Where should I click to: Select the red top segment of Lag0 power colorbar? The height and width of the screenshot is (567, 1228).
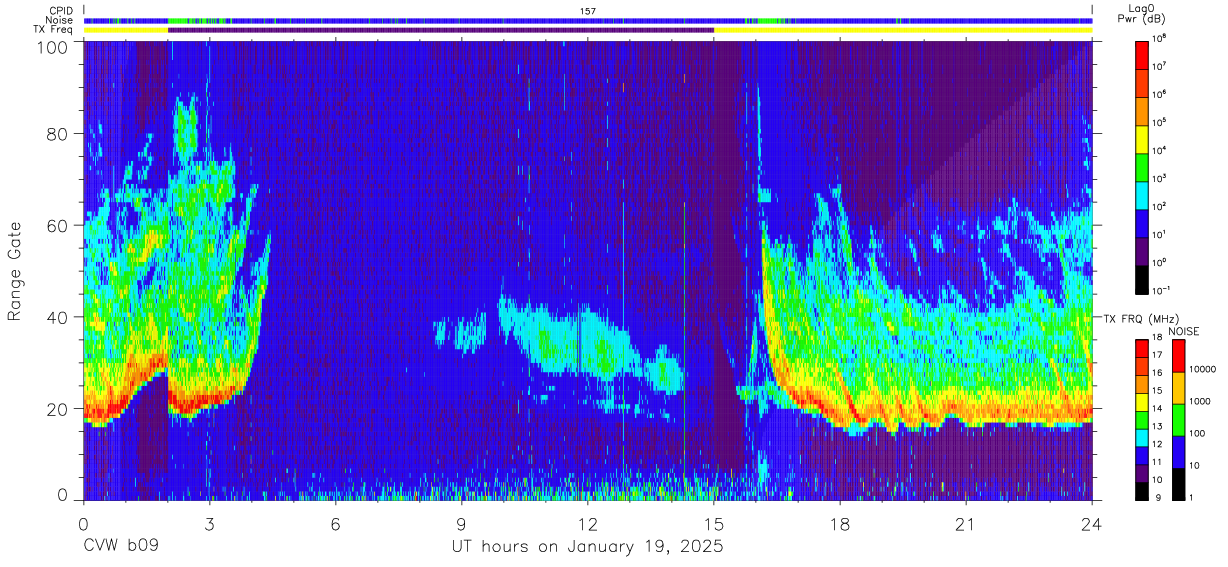click(1142, 54)
